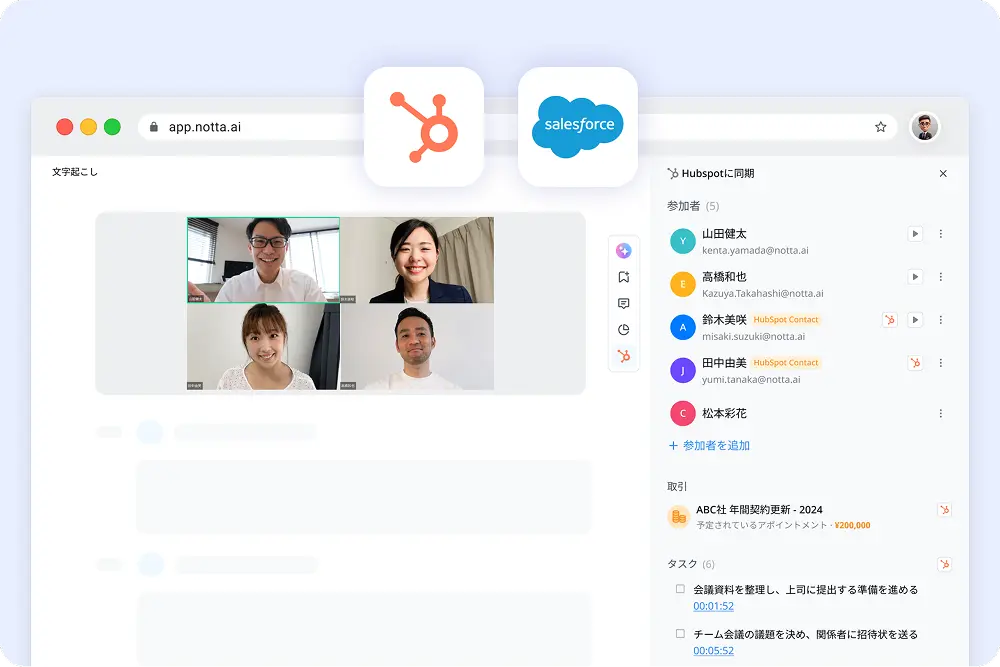Viewport: 1000px width, 667px height.
Task: Click the 取引 section header
Action: click(x=677, y=487)
